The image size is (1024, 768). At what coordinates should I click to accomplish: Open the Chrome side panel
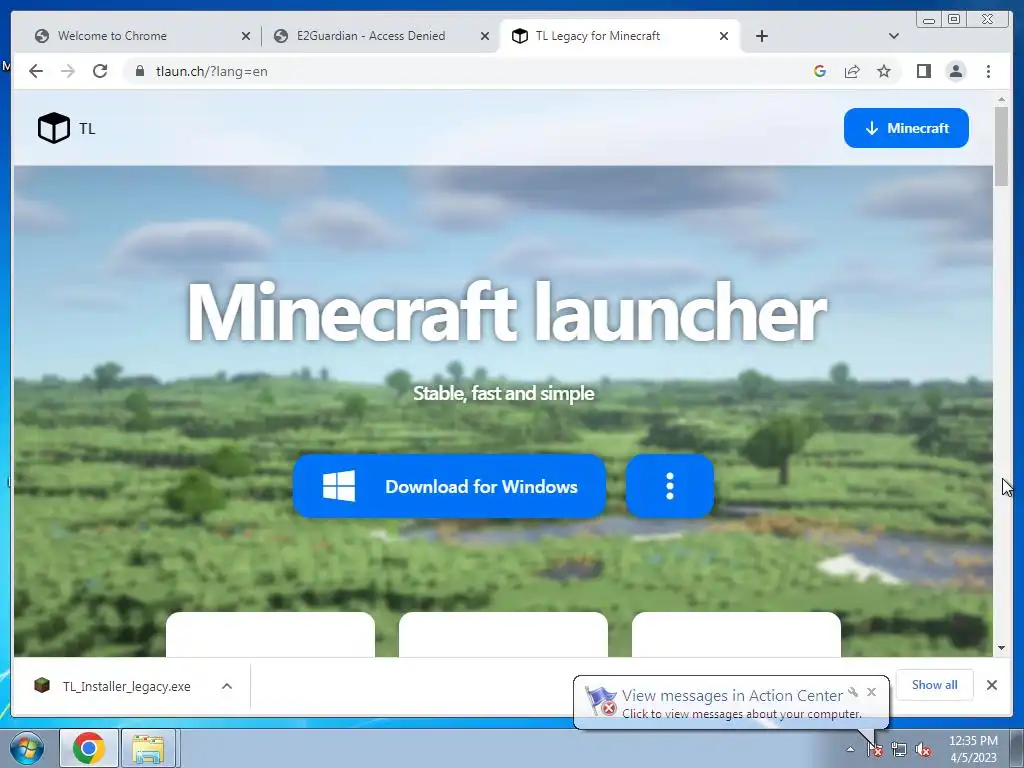pos(923,71)
